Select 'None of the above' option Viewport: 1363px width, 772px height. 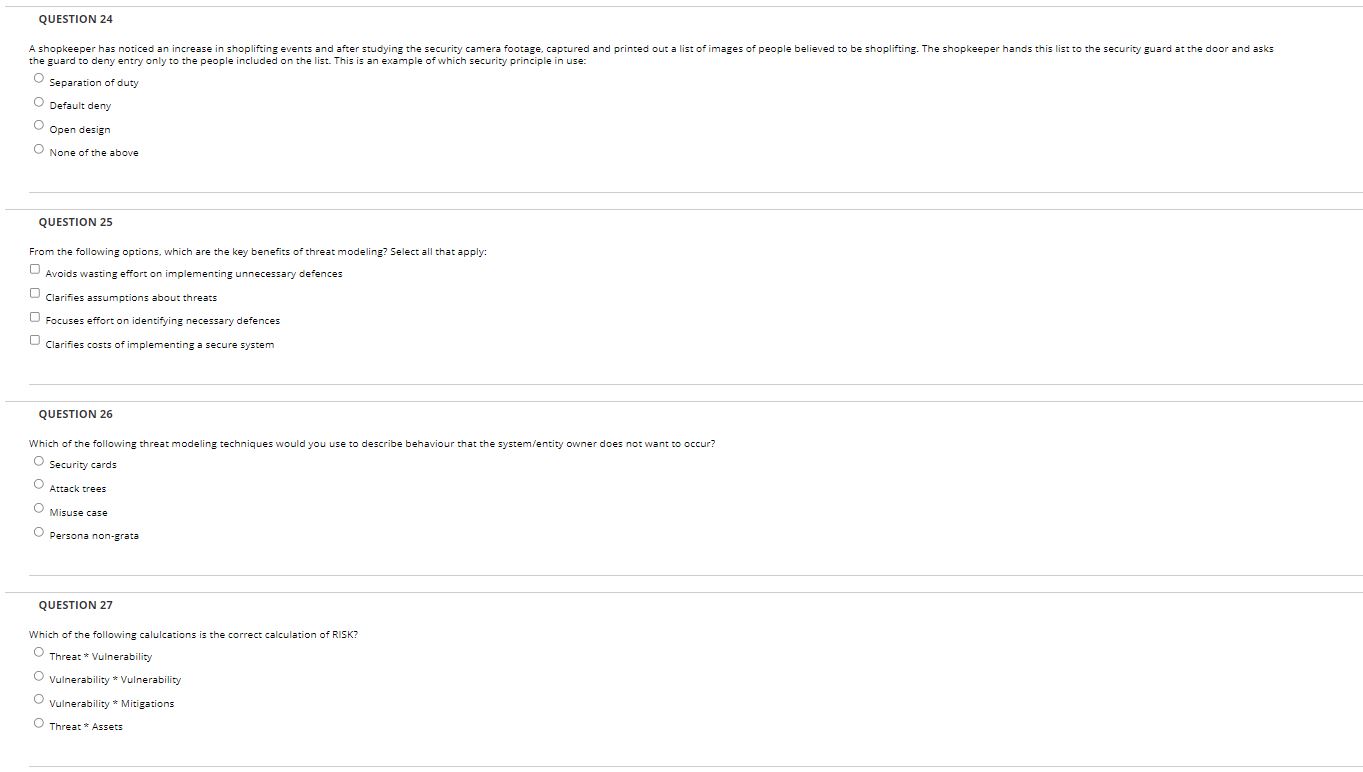pyautogui.click(x=39, y=150)
